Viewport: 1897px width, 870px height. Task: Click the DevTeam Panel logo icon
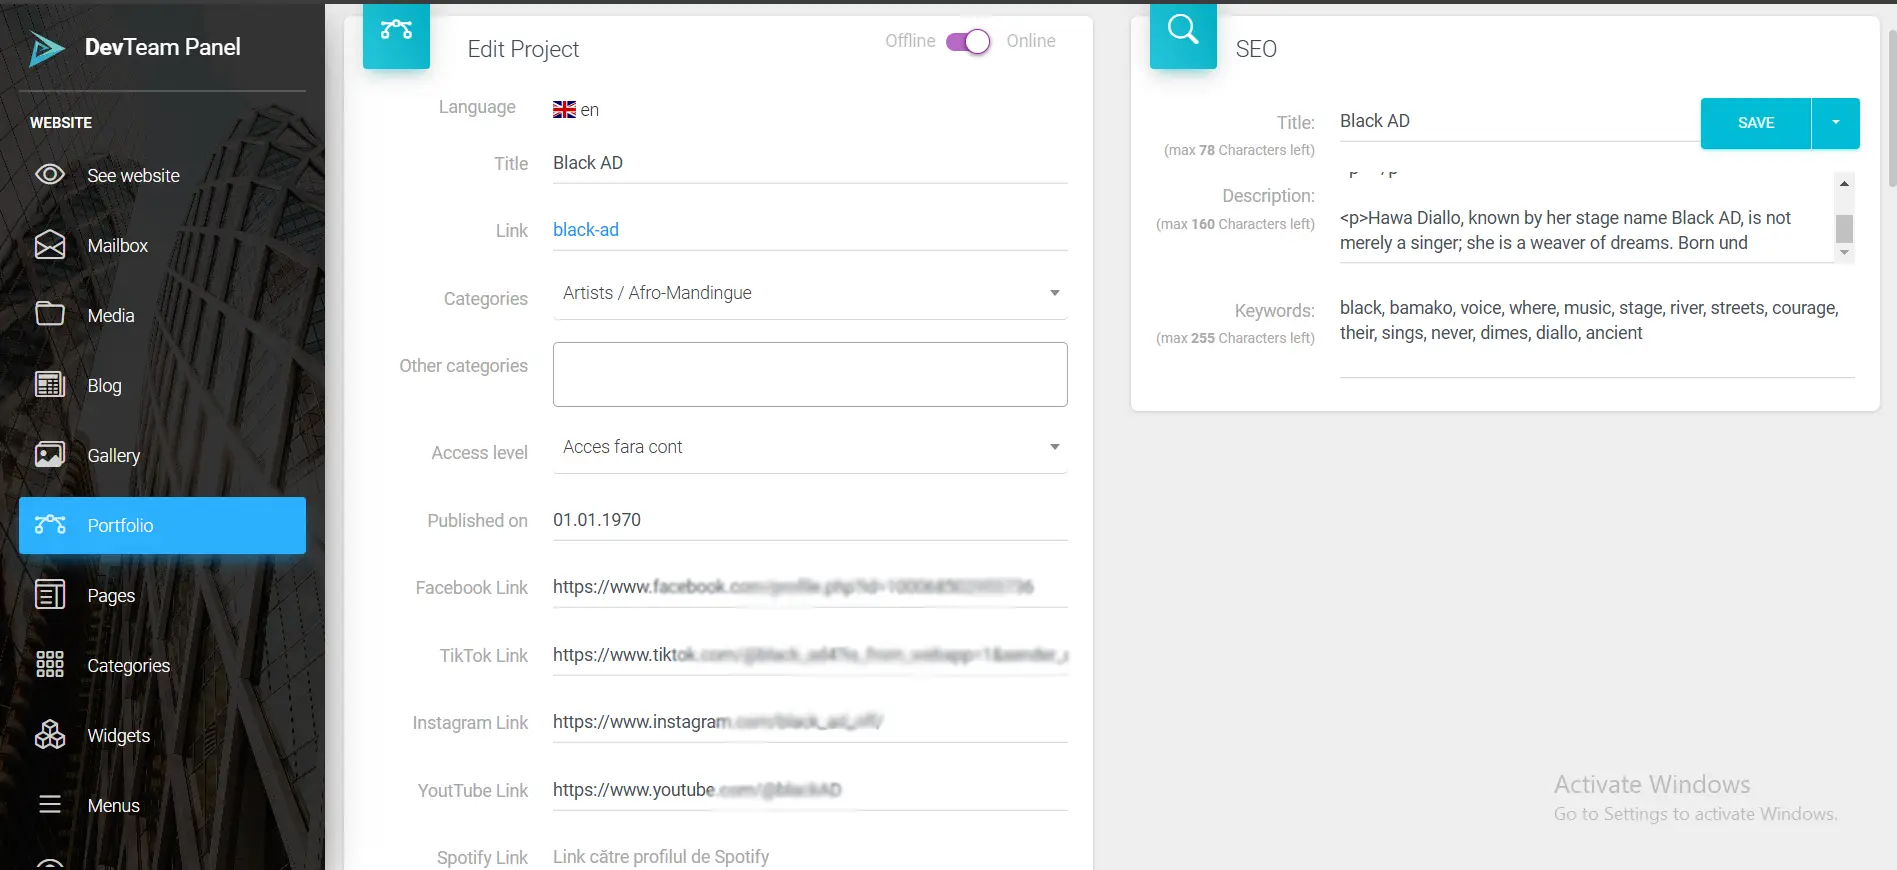(46, 48)
